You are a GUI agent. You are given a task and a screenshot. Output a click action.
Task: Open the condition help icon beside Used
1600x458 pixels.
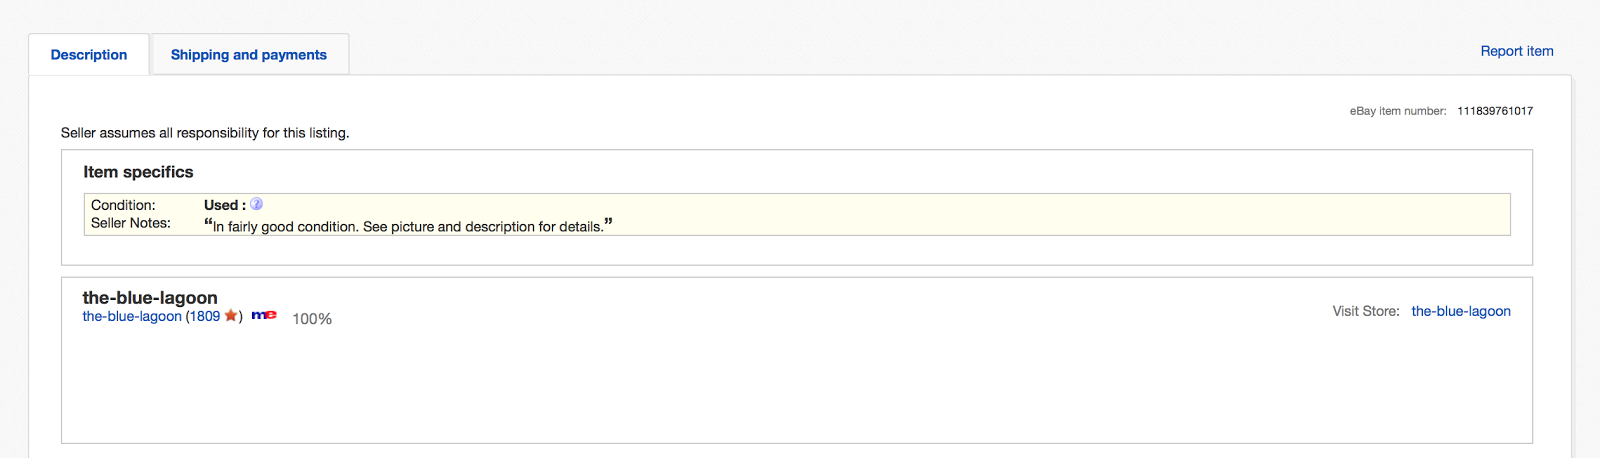[x=256, y=204]
